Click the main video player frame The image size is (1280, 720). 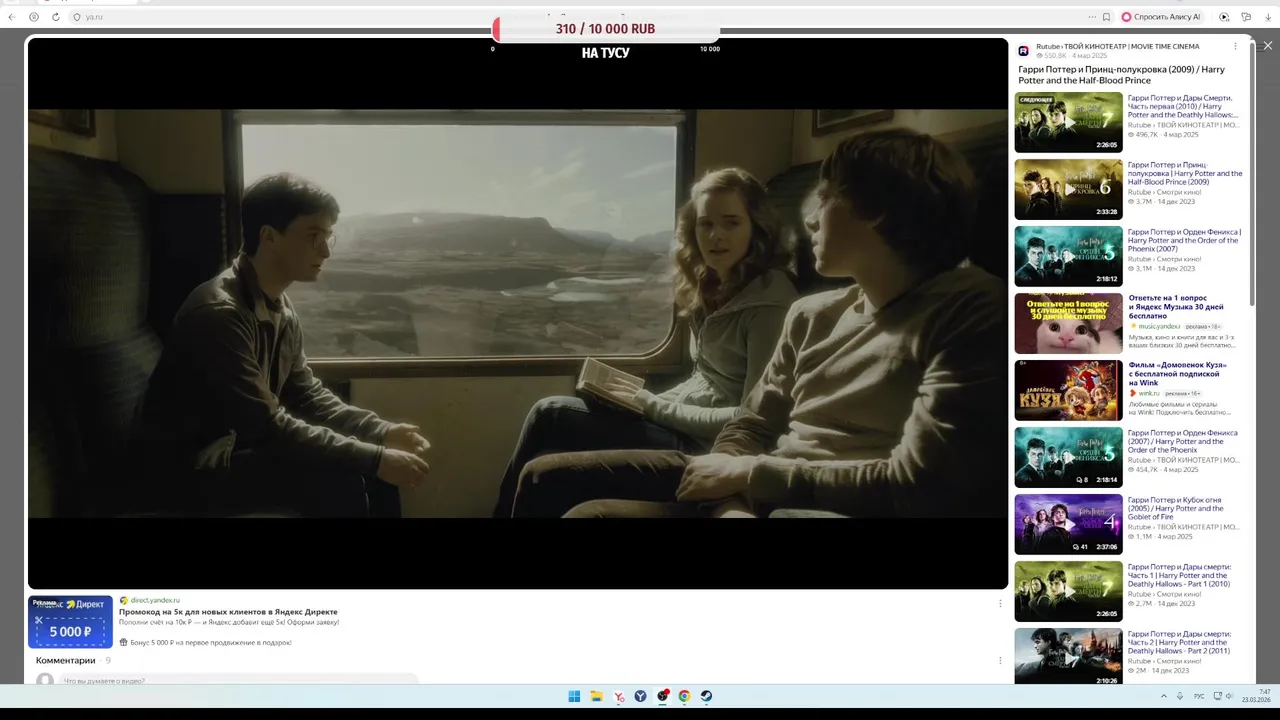[x=518, y=313]
